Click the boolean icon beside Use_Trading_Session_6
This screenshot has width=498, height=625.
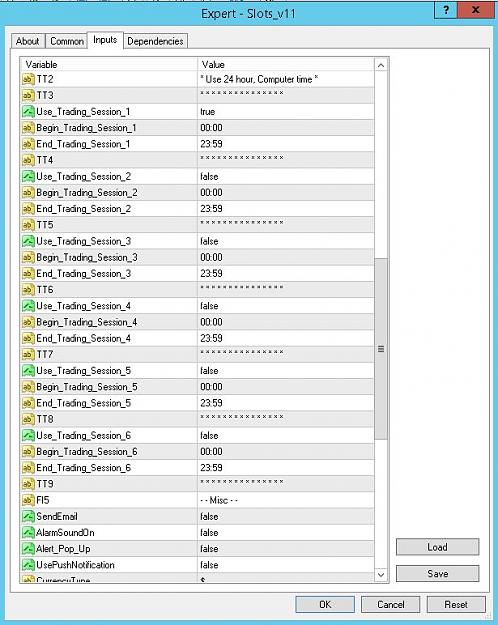pos(28,435)
